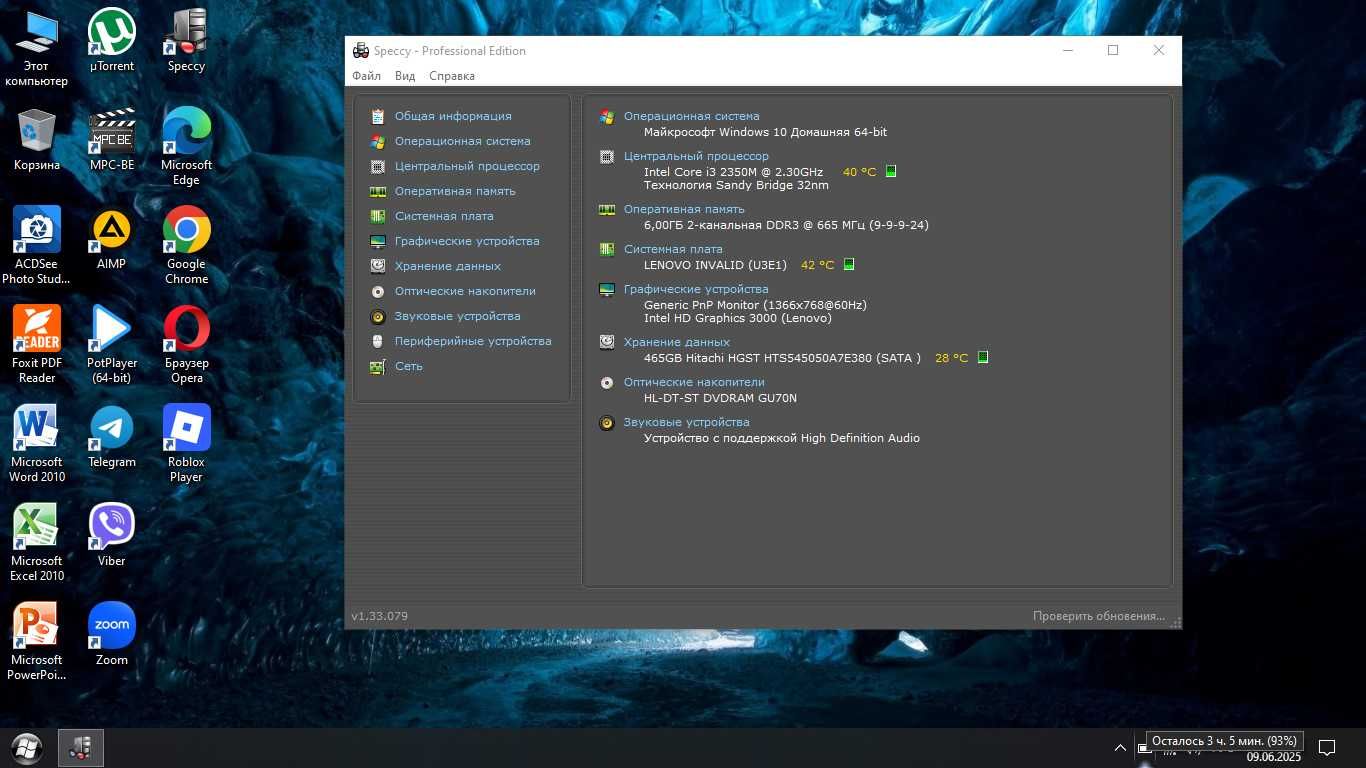Show the Оперативная память sidebar section
Screen dimensions: 1366x768
[x=455, y=191]
